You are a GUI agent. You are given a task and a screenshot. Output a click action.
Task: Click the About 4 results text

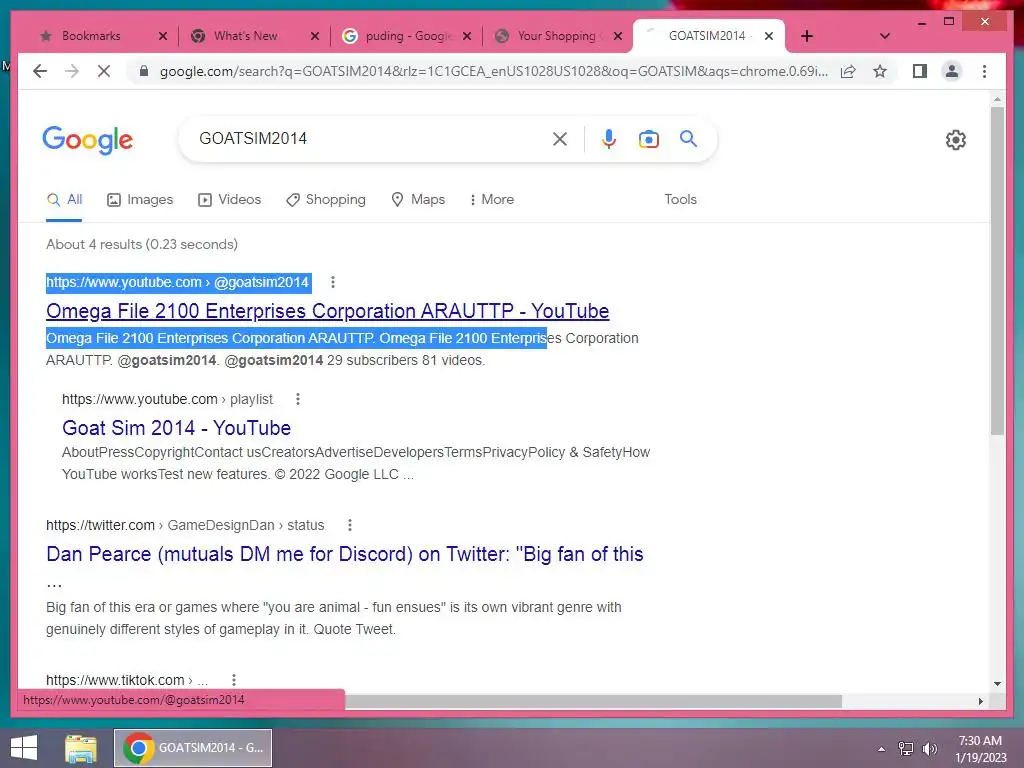pyautogui.click(x=142, y=244)
